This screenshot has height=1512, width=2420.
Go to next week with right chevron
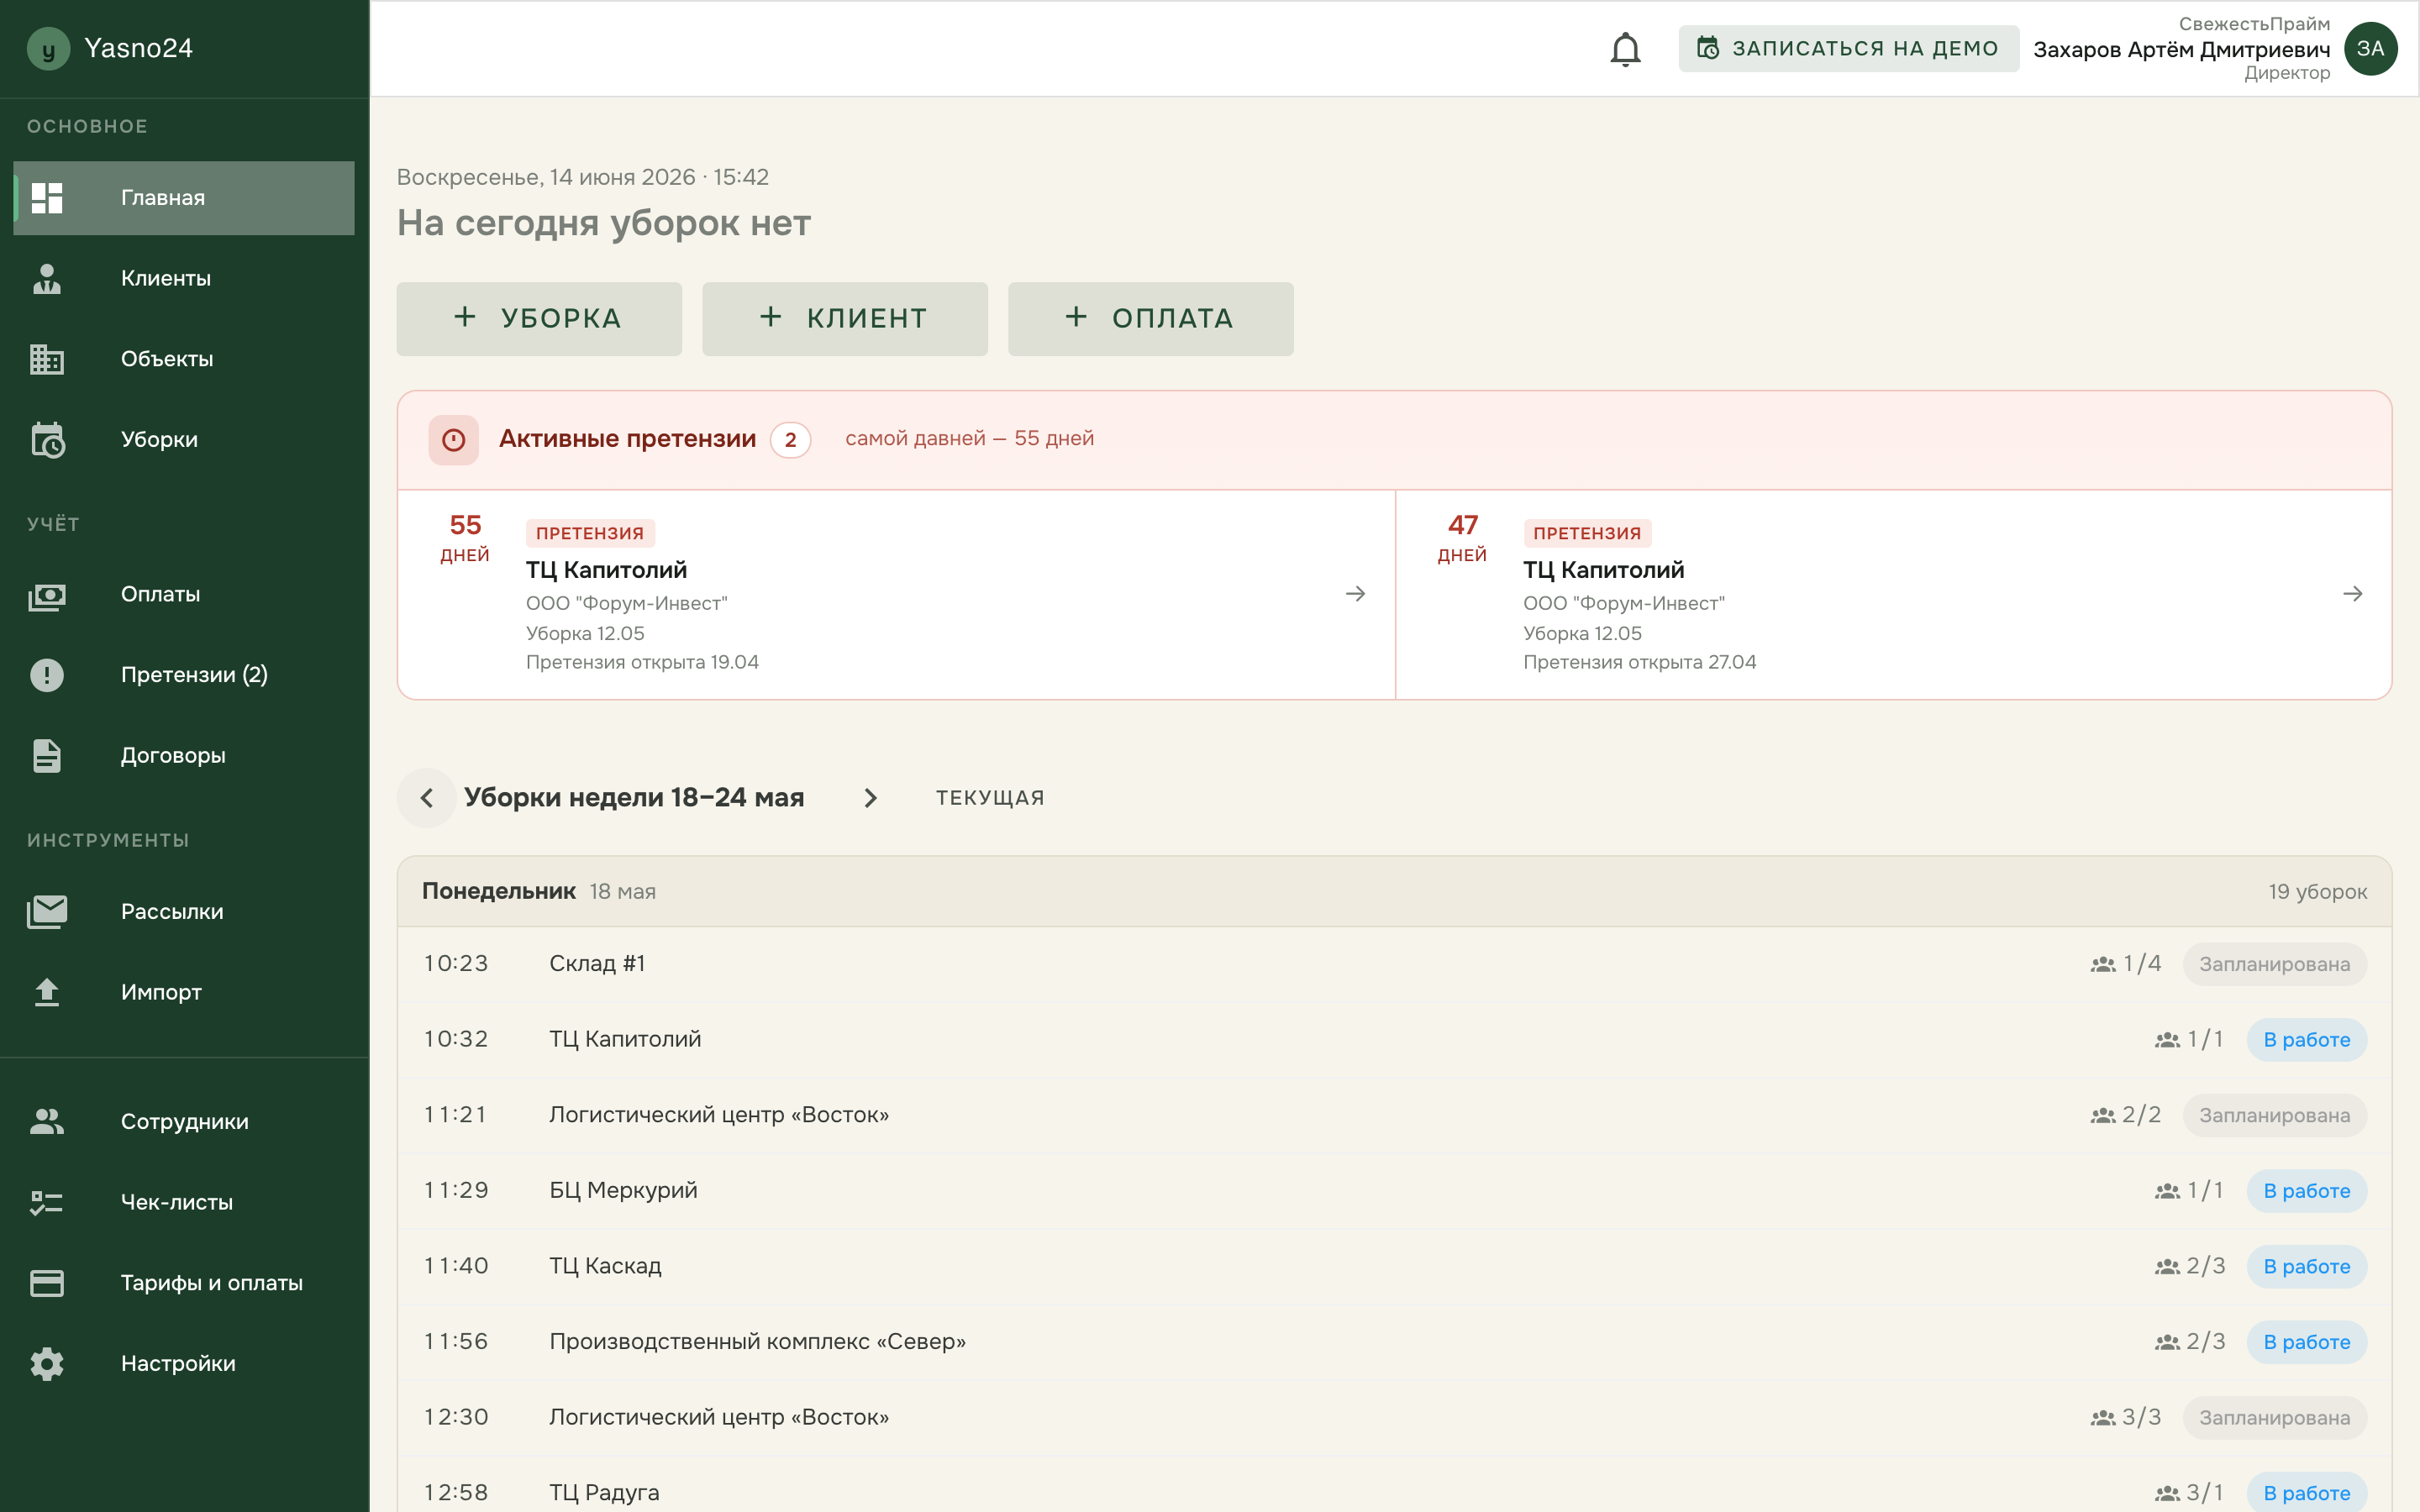coord(870,798)
